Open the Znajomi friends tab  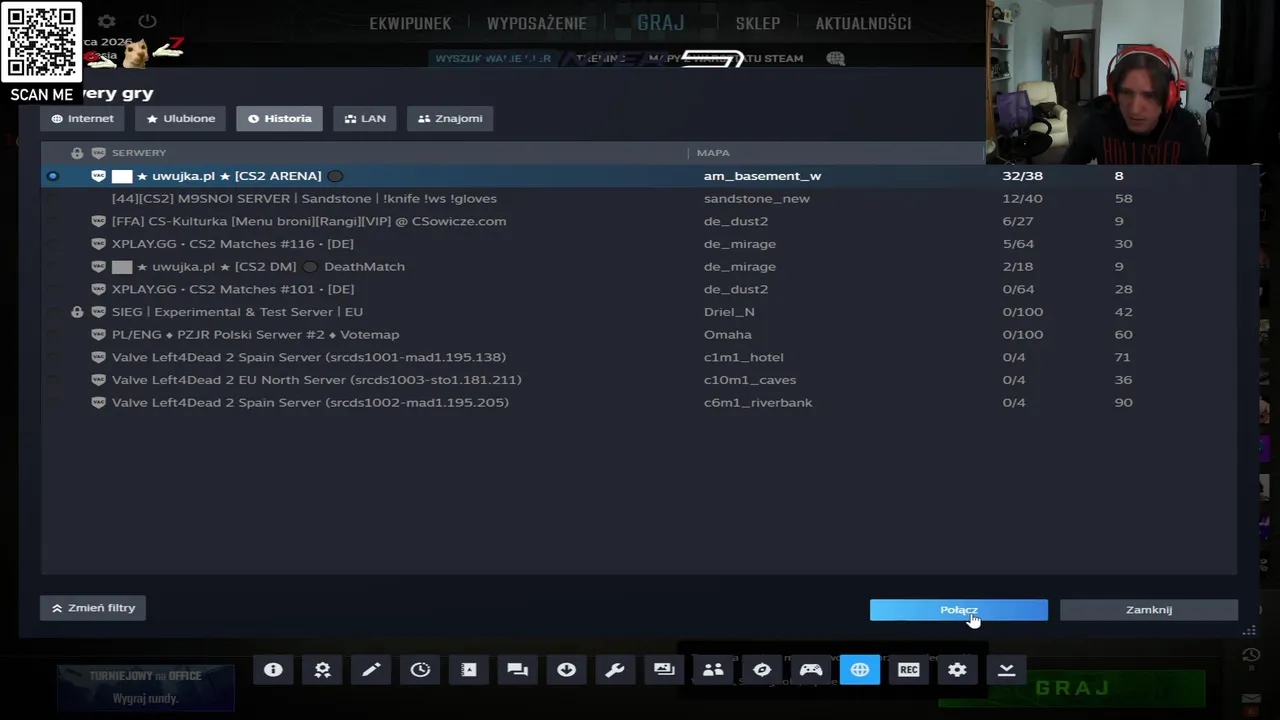tap(450, 118)
